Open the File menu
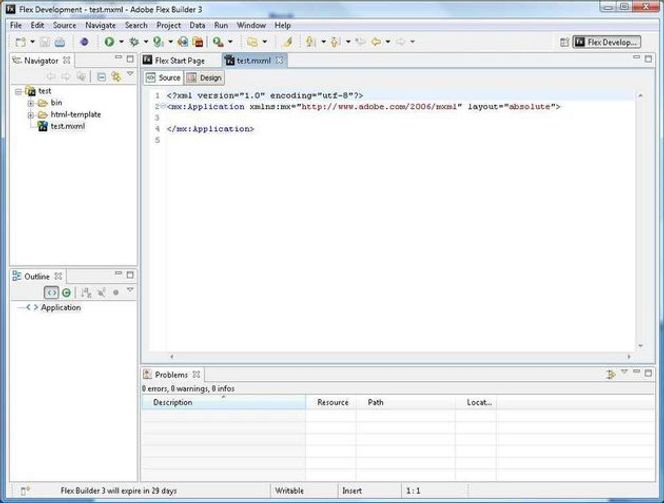664x503 pixels. 16,25
